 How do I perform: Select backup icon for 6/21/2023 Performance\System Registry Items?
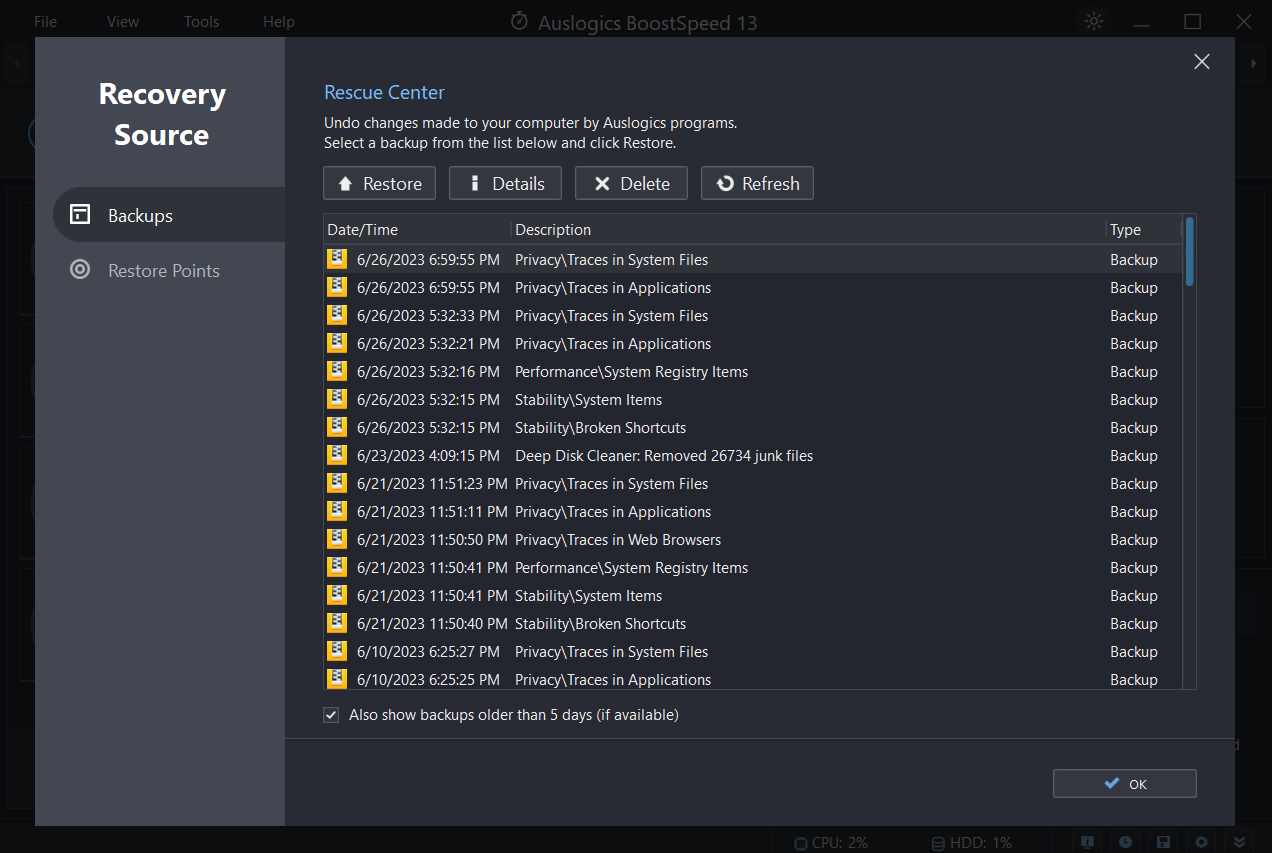click(x=336, y=567)
